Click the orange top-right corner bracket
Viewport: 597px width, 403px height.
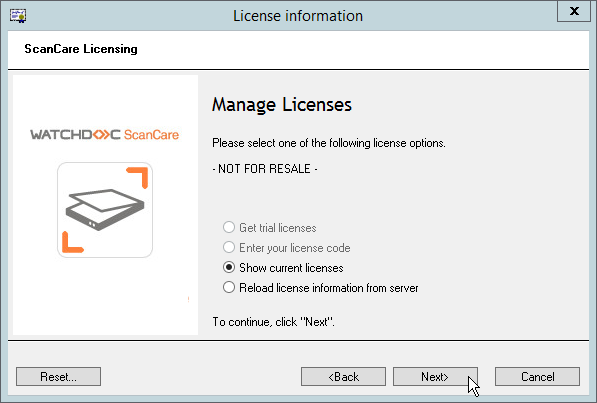[137, 177]
